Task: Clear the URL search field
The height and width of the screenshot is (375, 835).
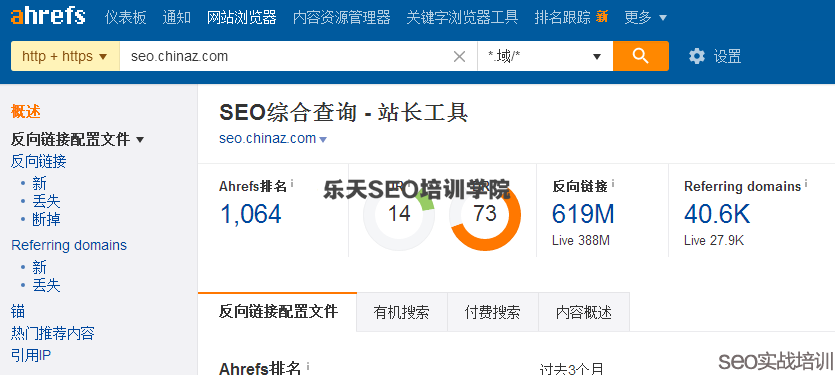Action: pyautogui.click(x=459, y=56)
